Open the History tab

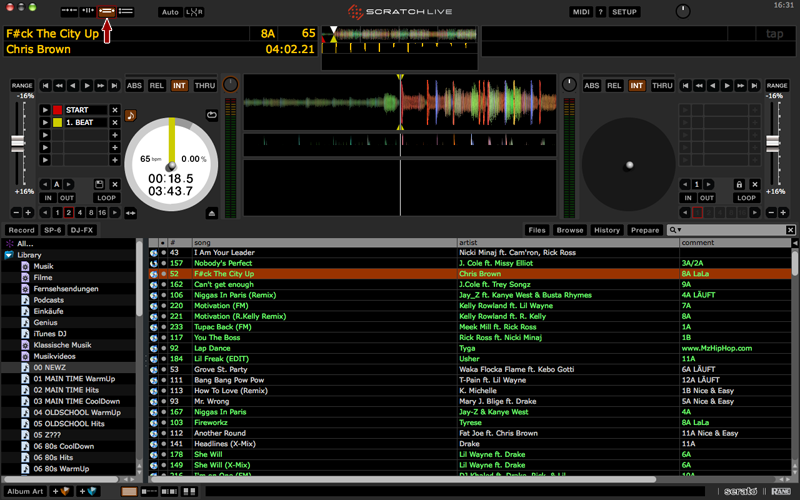(x=606, y=230)
